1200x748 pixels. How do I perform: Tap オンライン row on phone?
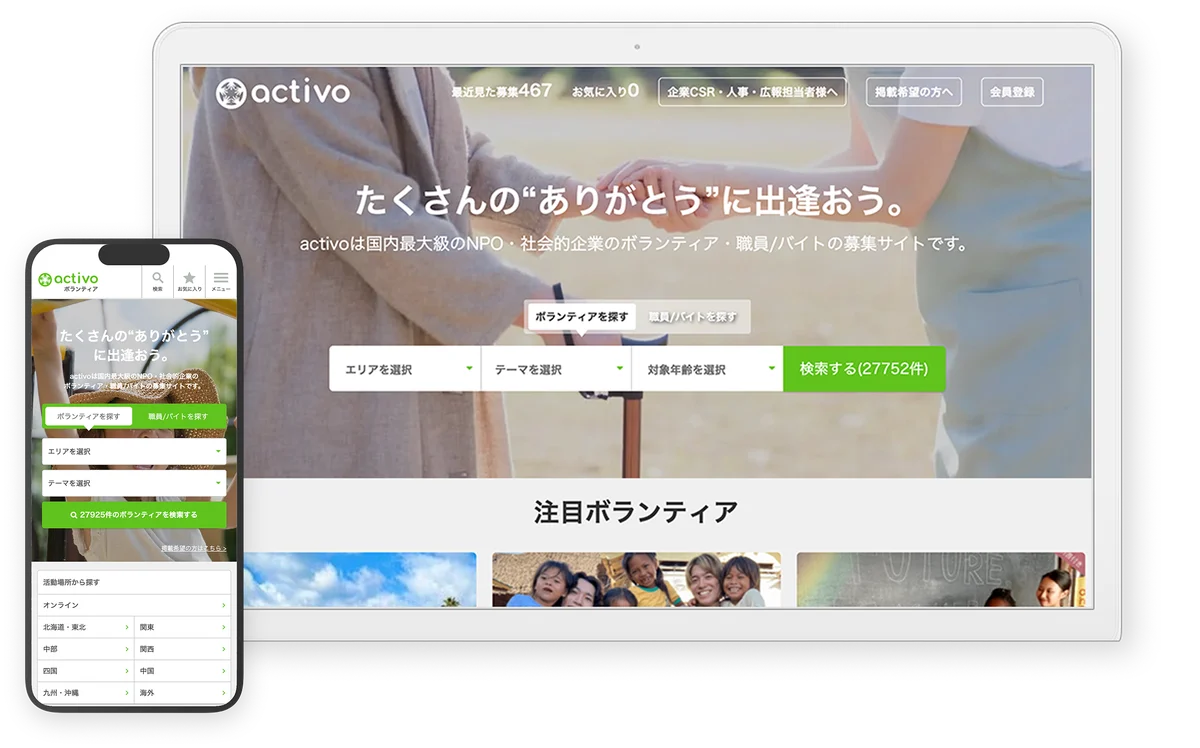coord(134,605)
